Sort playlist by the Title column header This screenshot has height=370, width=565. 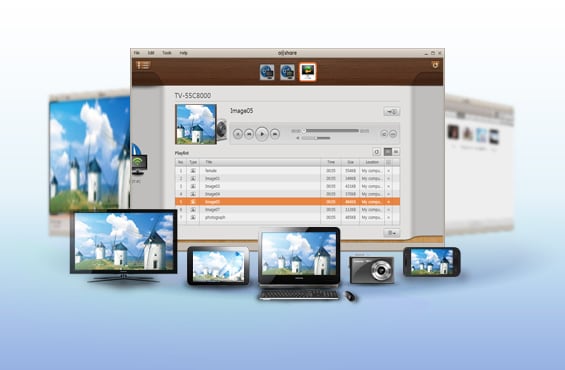tap(260, 162)
